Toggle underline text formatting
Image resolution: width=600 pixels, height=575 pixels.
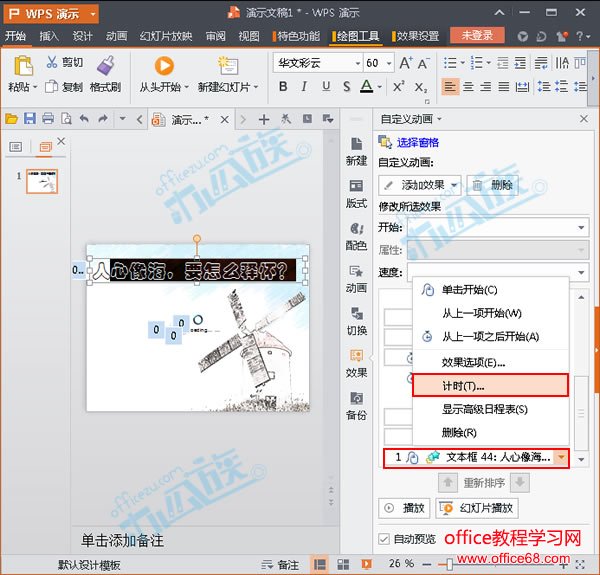click(326, 87)
